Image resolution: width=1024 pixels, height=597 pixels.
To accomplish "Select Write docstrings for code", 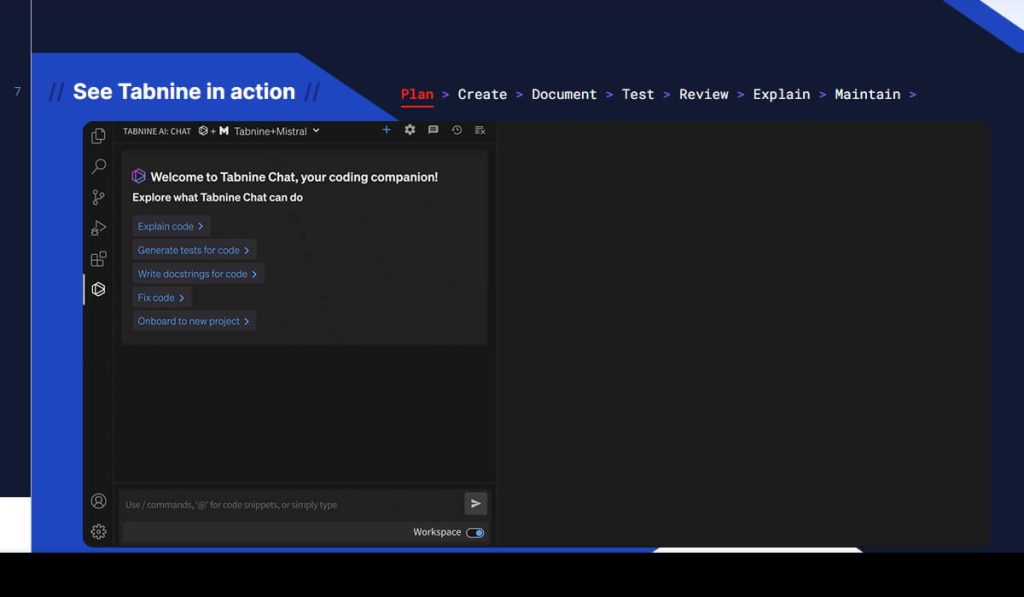I will tap(197, 274).
